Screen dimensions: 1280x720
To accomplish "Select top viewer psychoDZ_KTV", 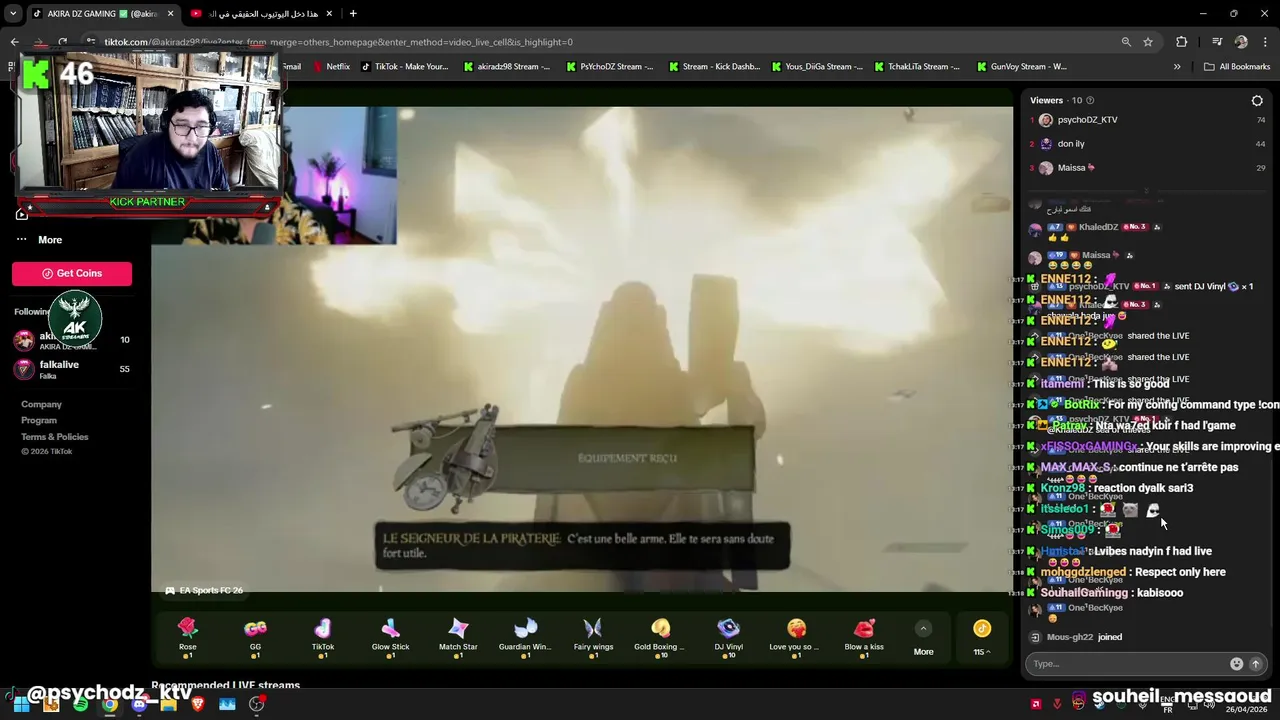I will [x=1146, y=120].
